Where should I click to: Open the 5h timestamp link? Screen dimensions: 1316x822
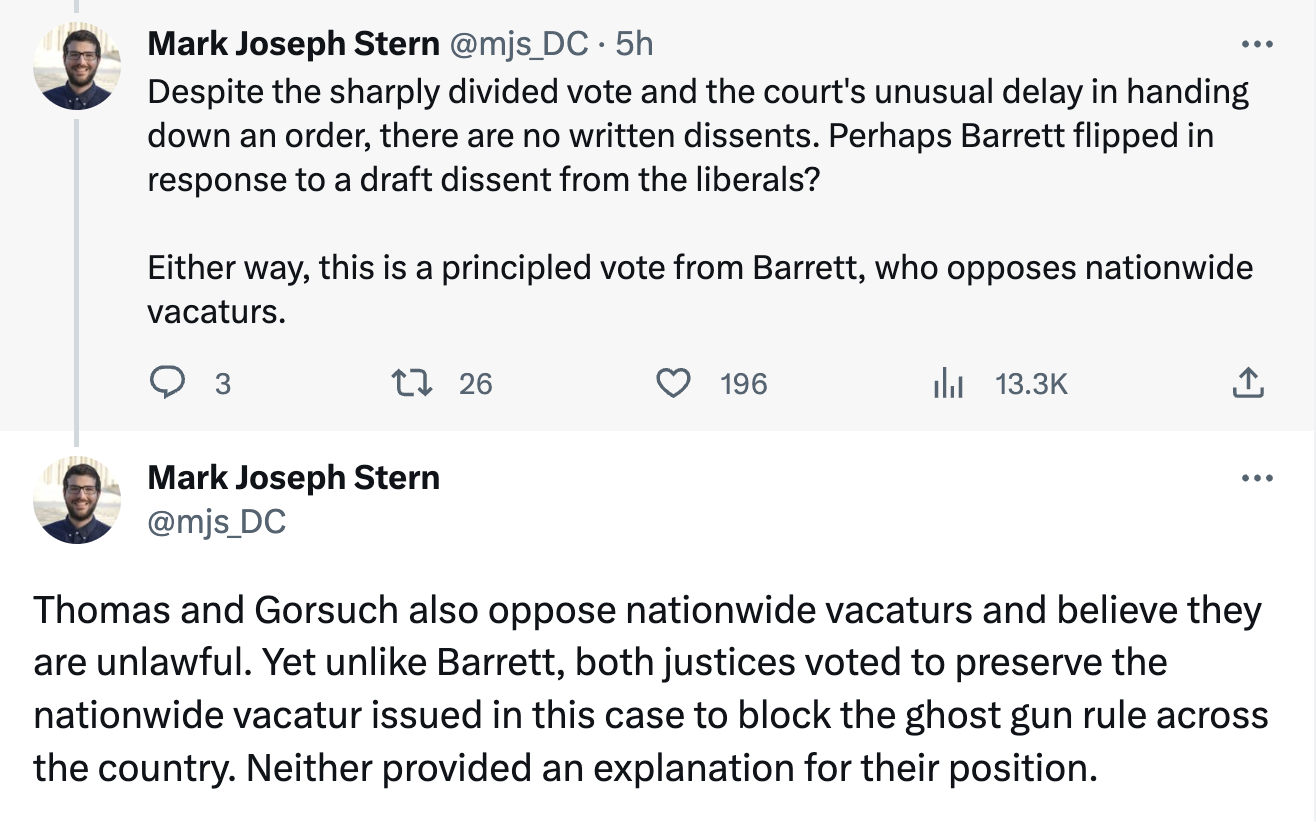634,44
